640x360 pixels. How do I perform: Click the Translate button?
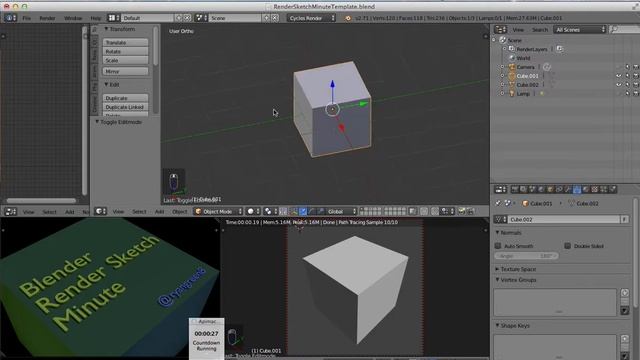[125, 42]
